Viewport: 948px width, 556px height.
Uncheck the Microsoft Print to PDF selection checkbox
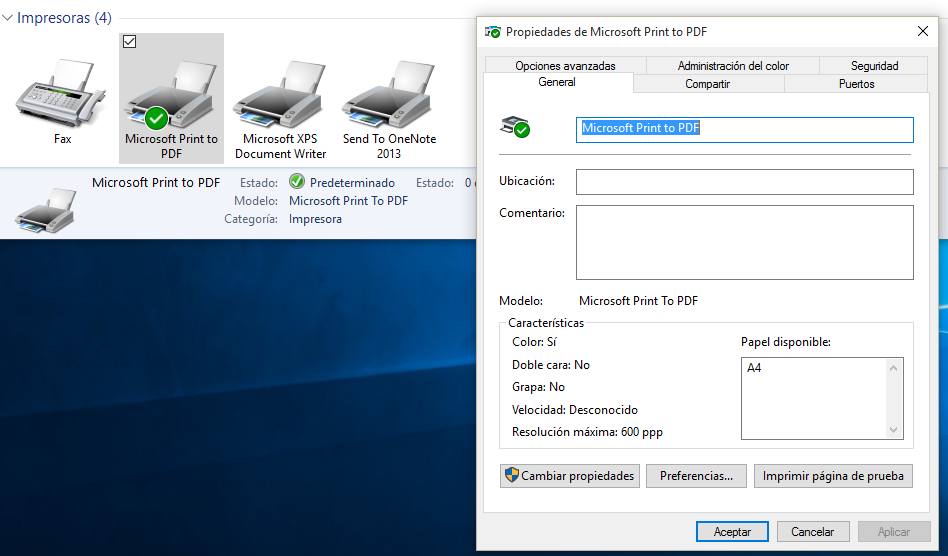click(x=129, y=42)
